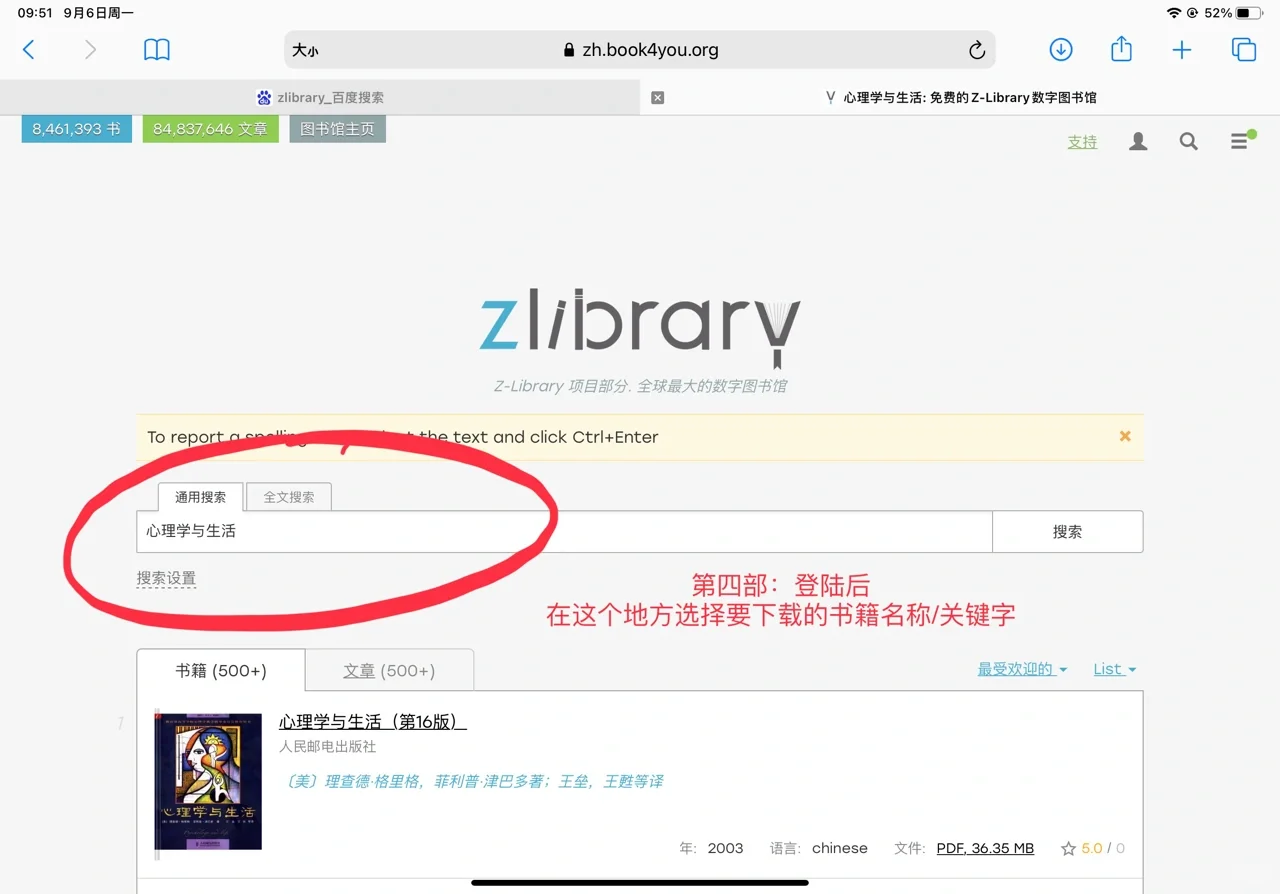Viewport: 1280px width, 894px height.
Task: Open book title 心理学与生活（第16版）
Action: pyautogui.click(x=373, y=722)
